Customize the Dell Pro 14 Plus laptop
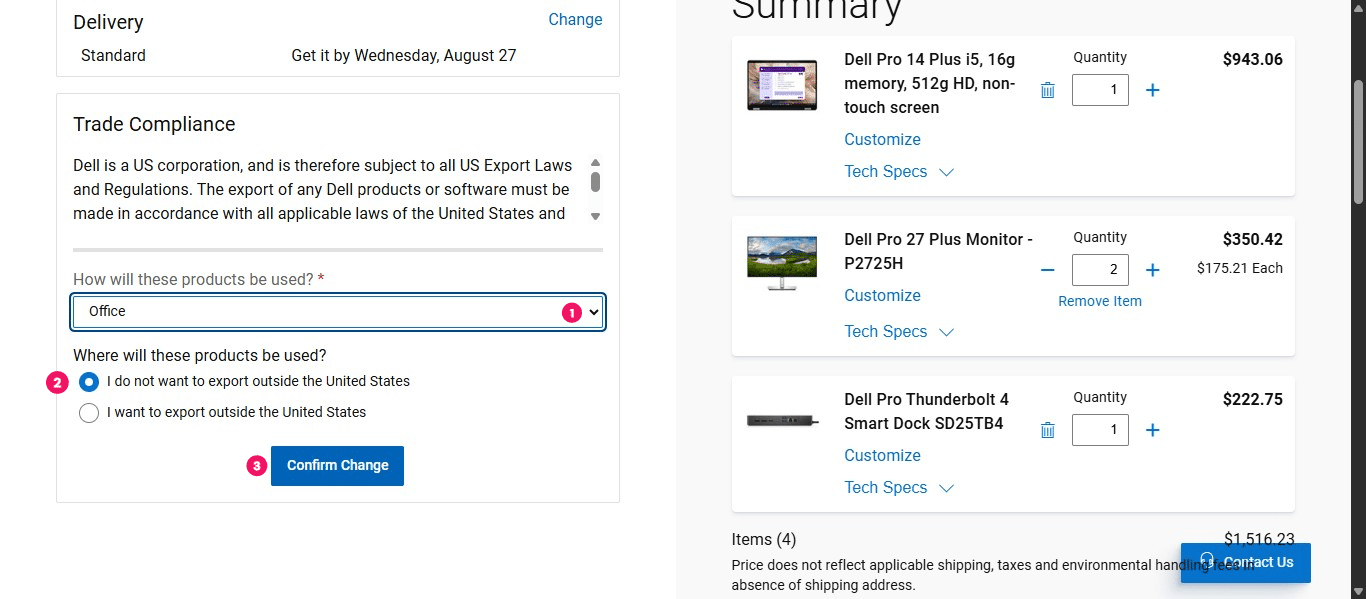This screenshot has height=599, width=1366. 882,139
